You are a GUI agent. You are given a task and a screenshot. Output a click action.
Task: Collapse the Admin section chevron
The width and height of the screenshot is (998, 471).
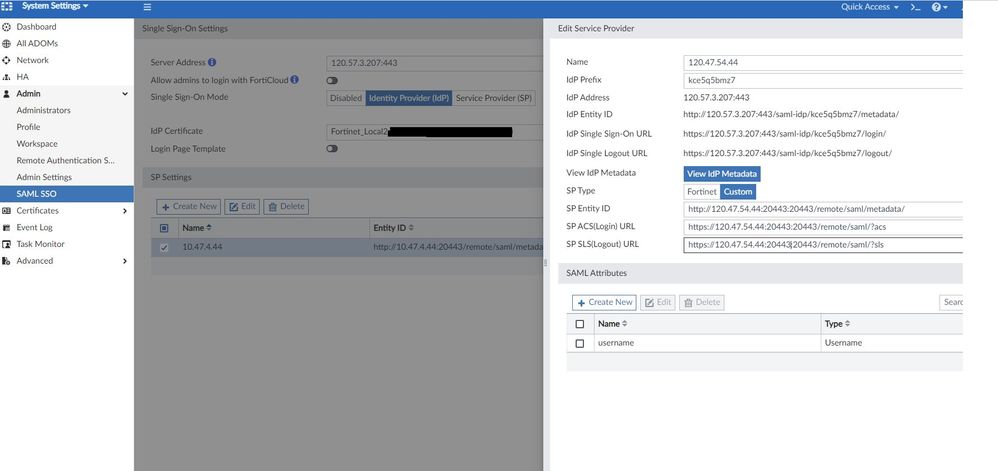[125, 94]
